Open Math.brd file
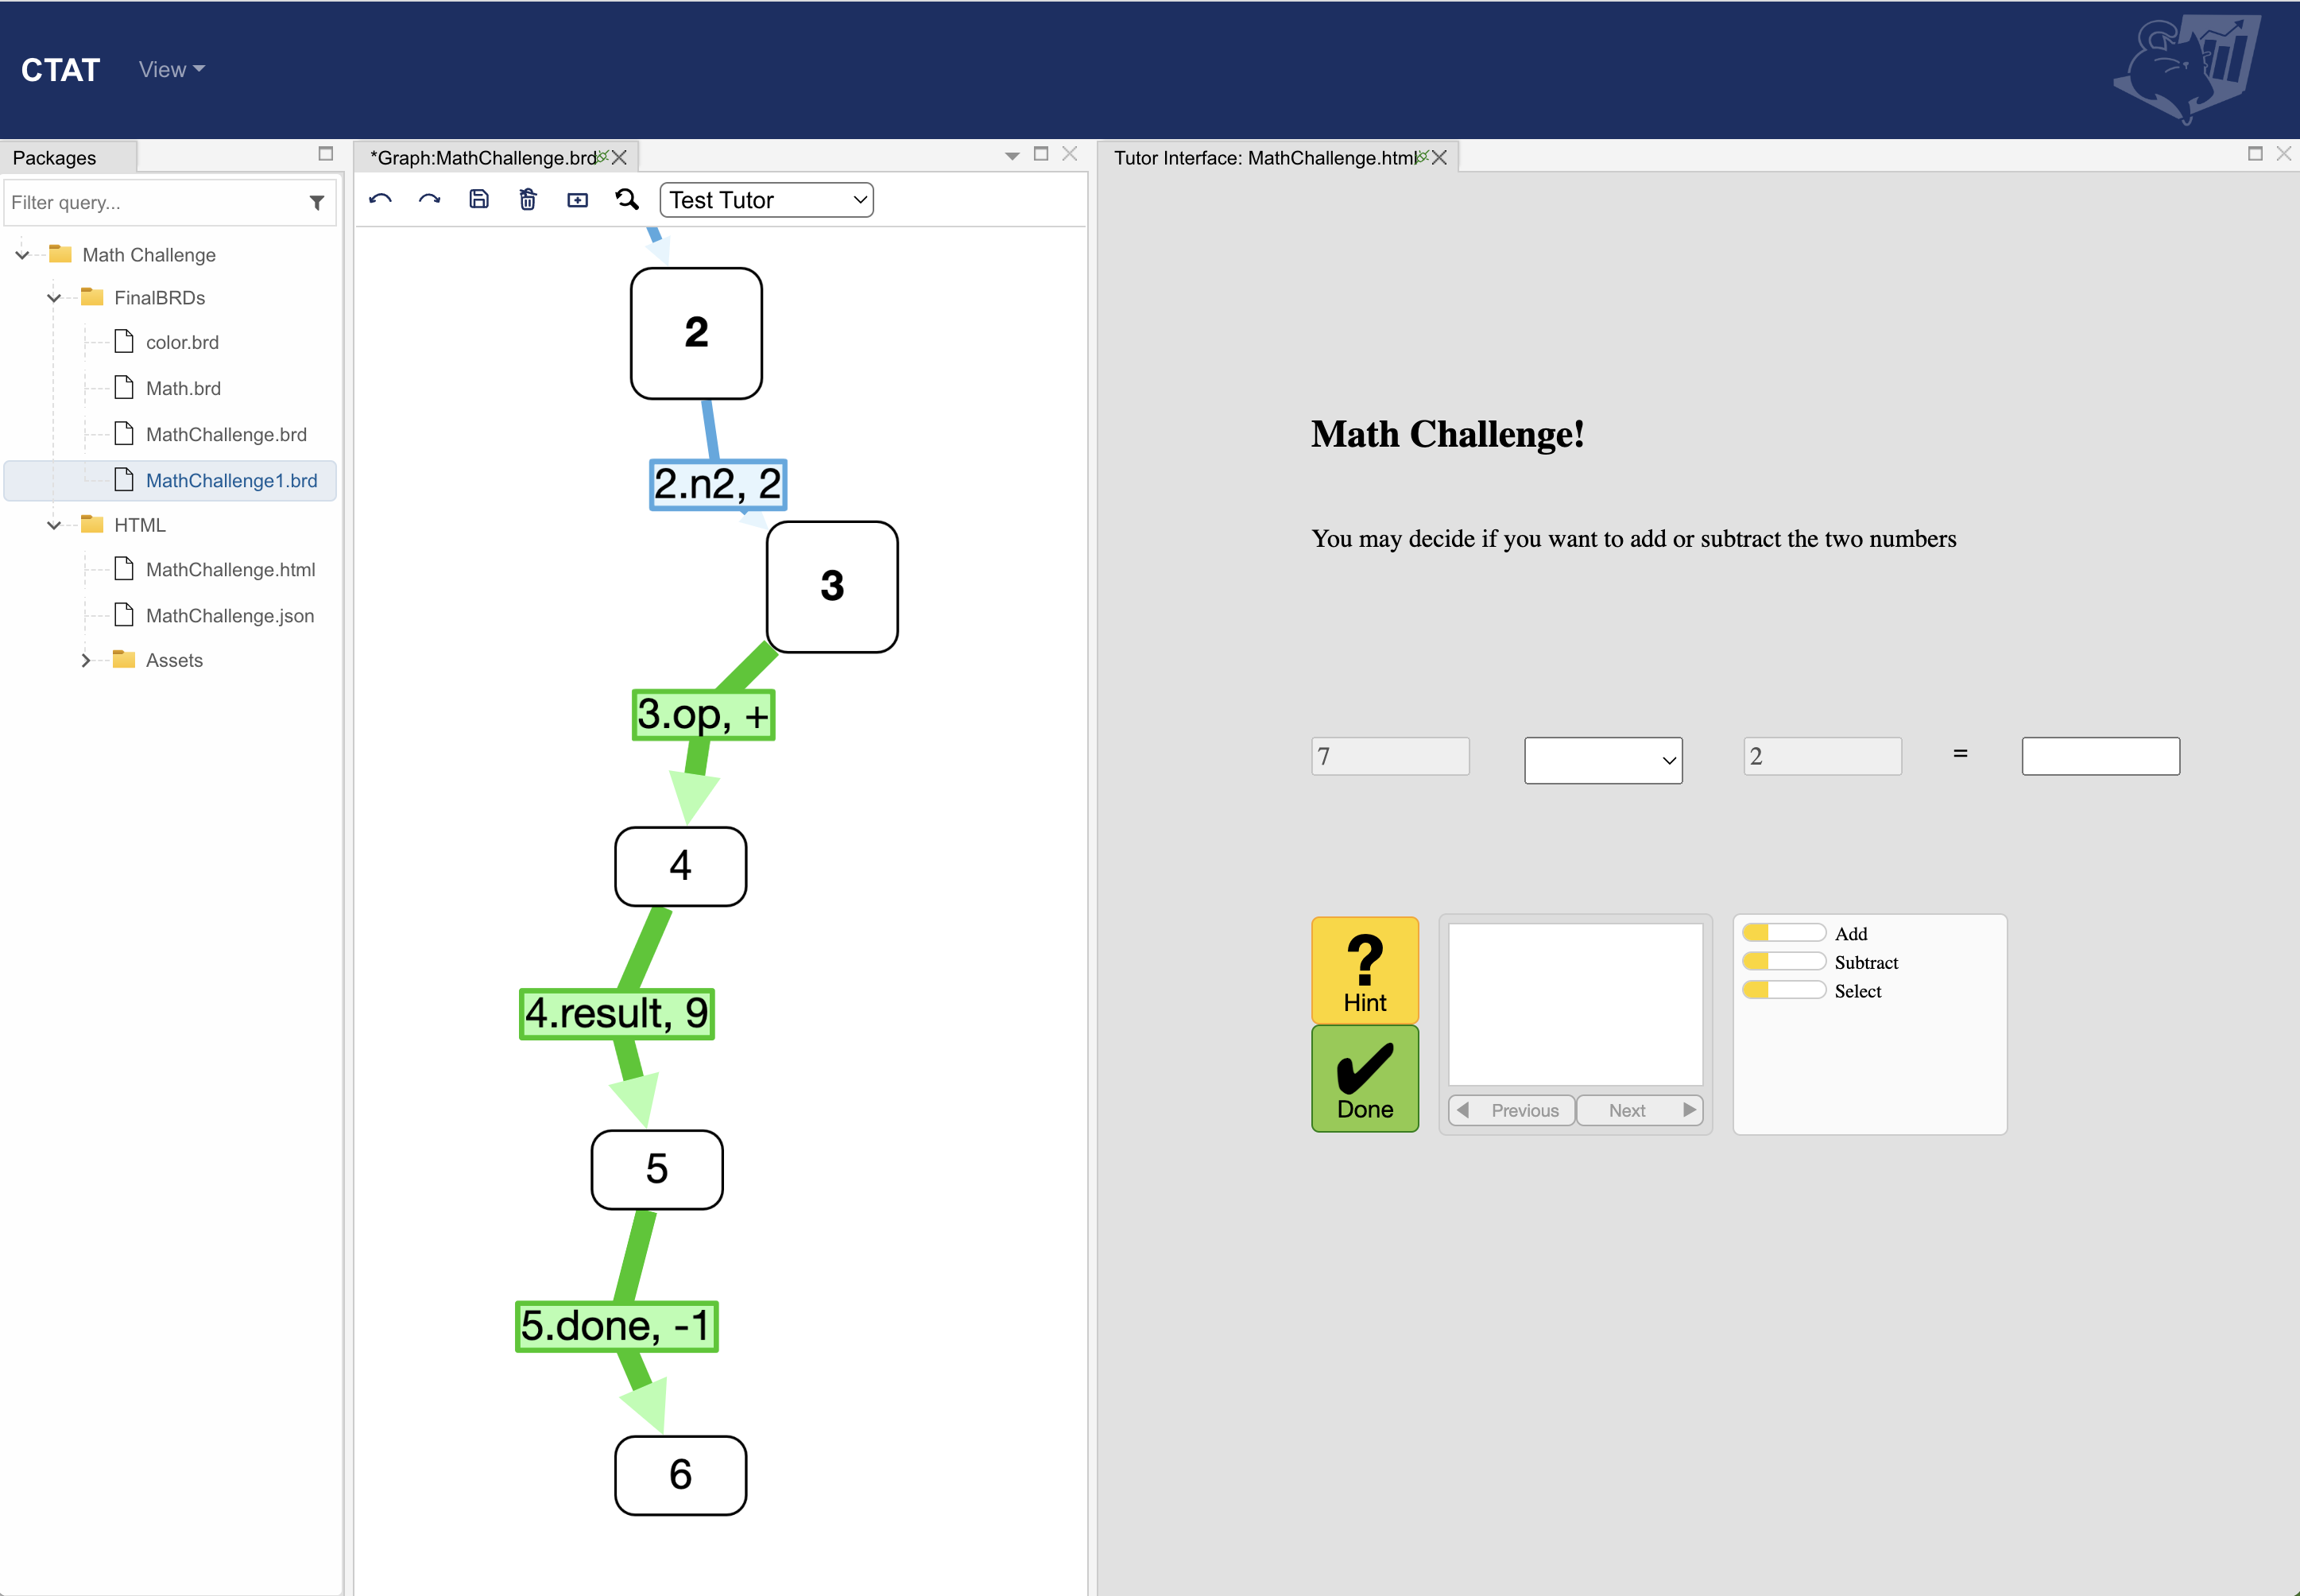This screenshot has height=1596, width=2300. coord(183,388)
